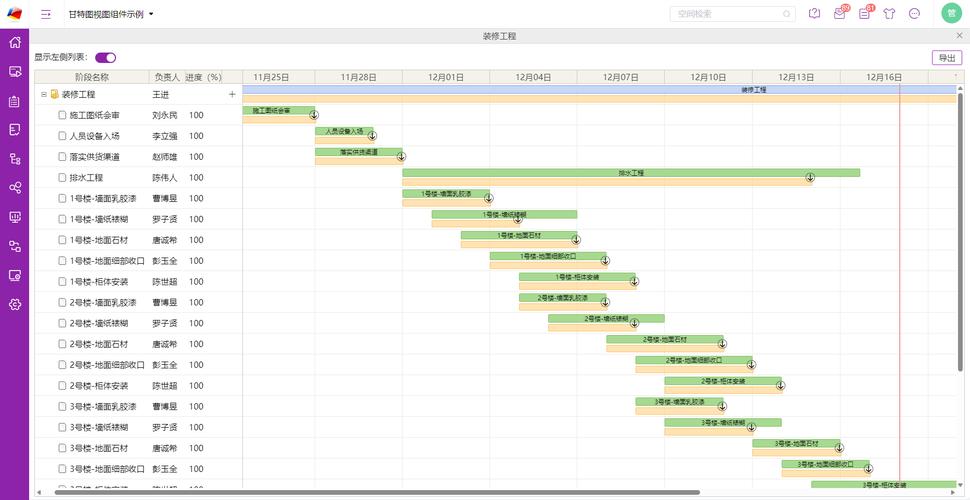Click the add plus icon beside 装修工程
Viewport: 970px width, 500px height.
232,94
